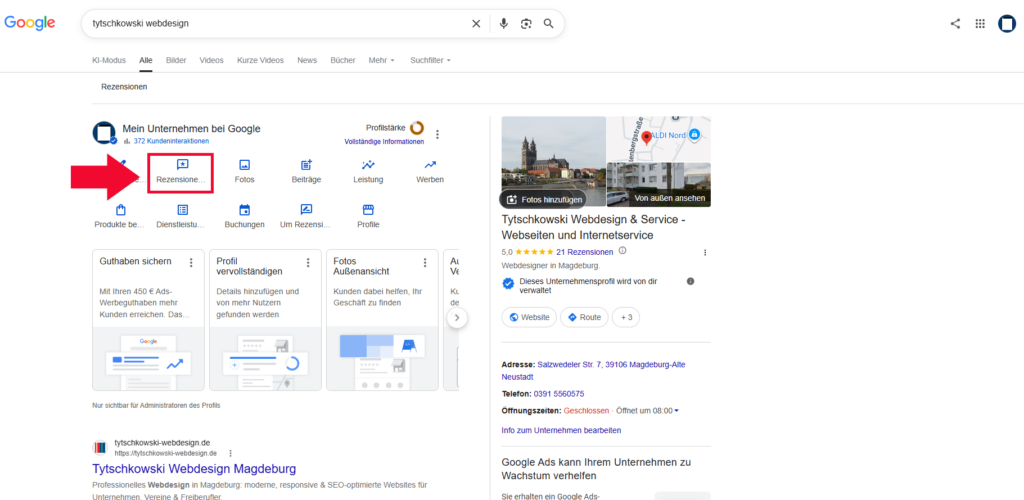This screenshot has height=500, width=1024.
Task: Select the Beiträge posts icon
Action: [x=306, y=164]
